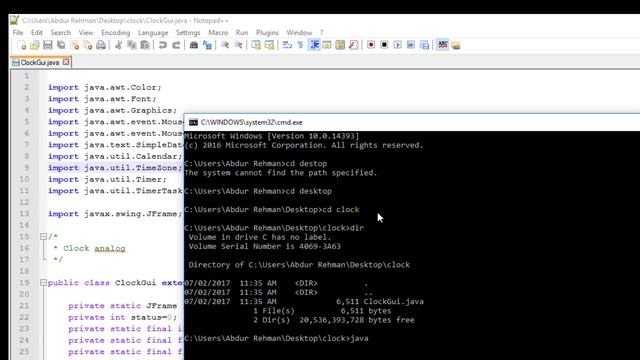
Task: Stop macro recording with square icon
Action: (384, 45)
